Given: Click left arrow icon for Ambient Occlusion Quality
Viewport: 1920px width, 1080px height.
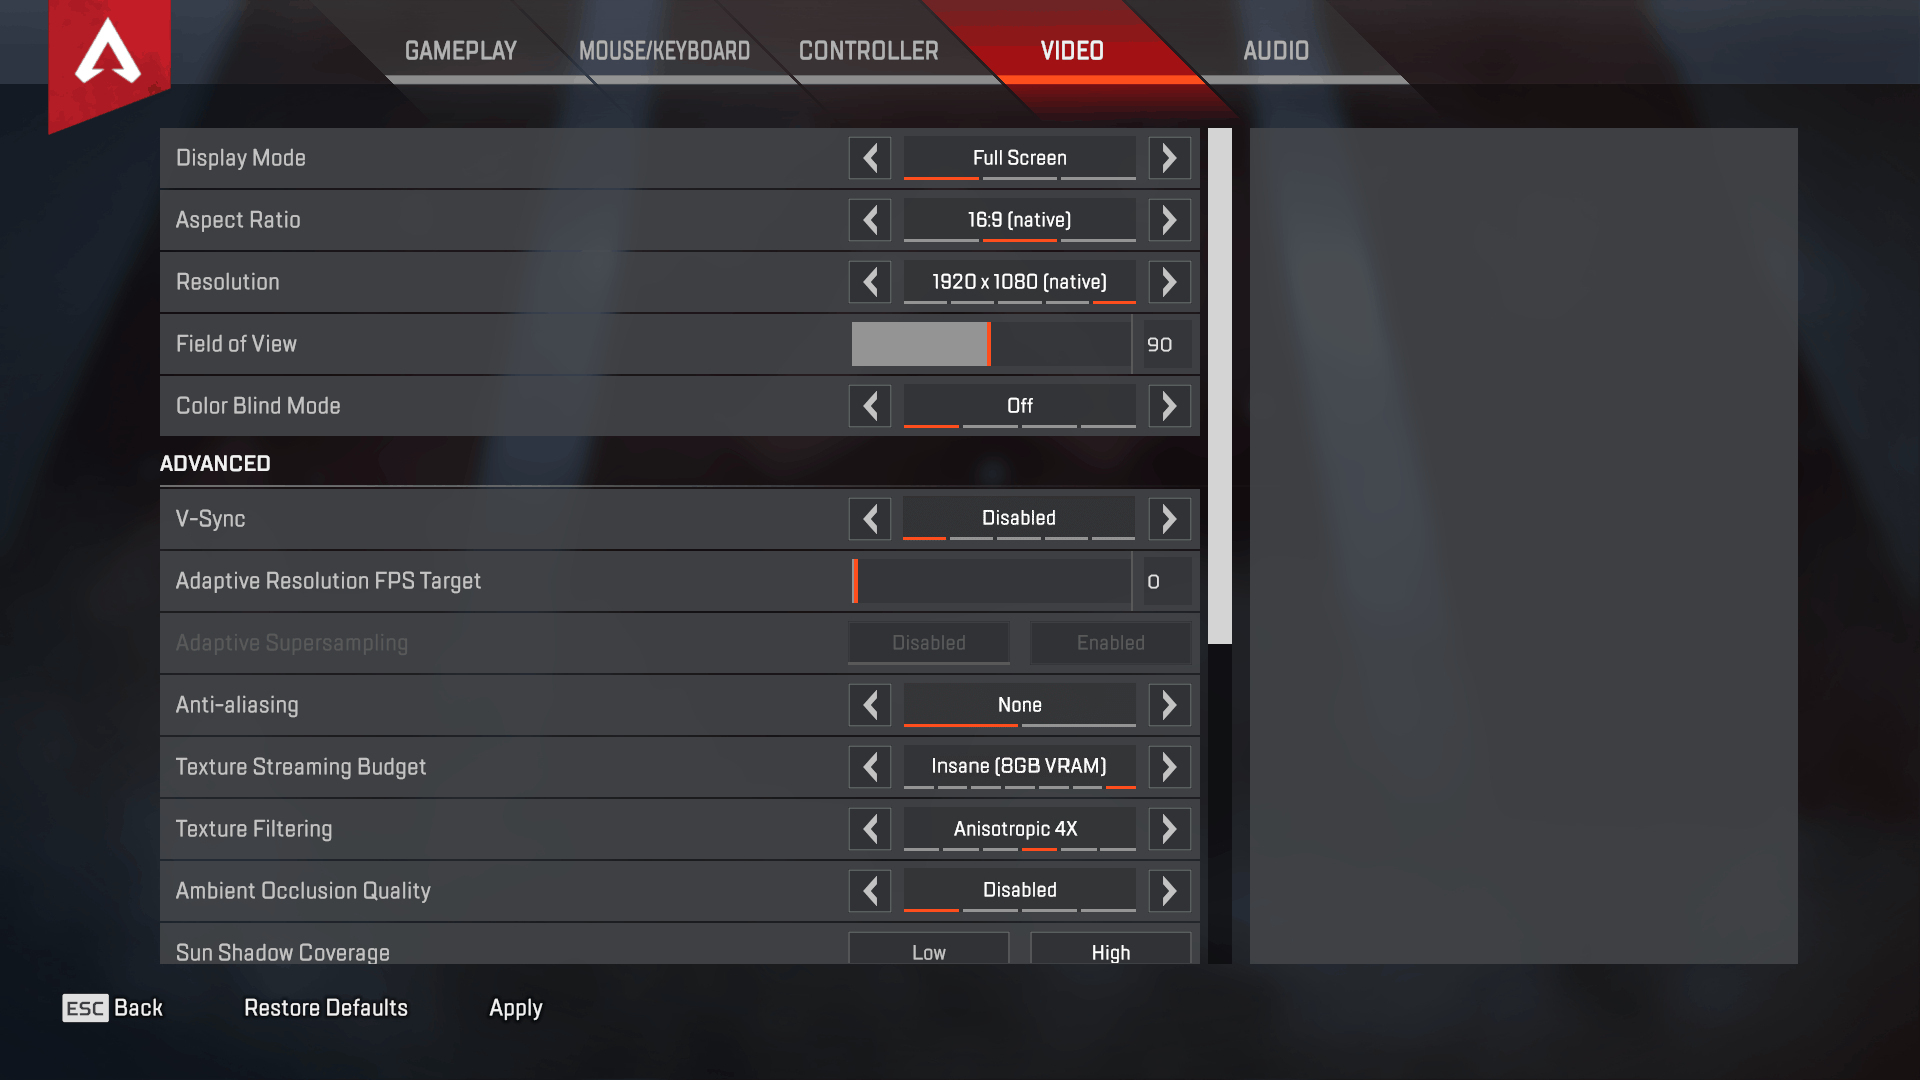Looking at the screenshot, I should click(x=869, y=890).
